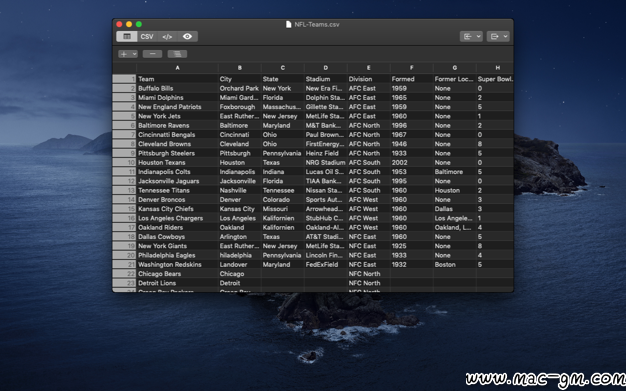The height and width of the screenshot is (391, 626).
Task: Select column A header
Action: coord(177,68)
